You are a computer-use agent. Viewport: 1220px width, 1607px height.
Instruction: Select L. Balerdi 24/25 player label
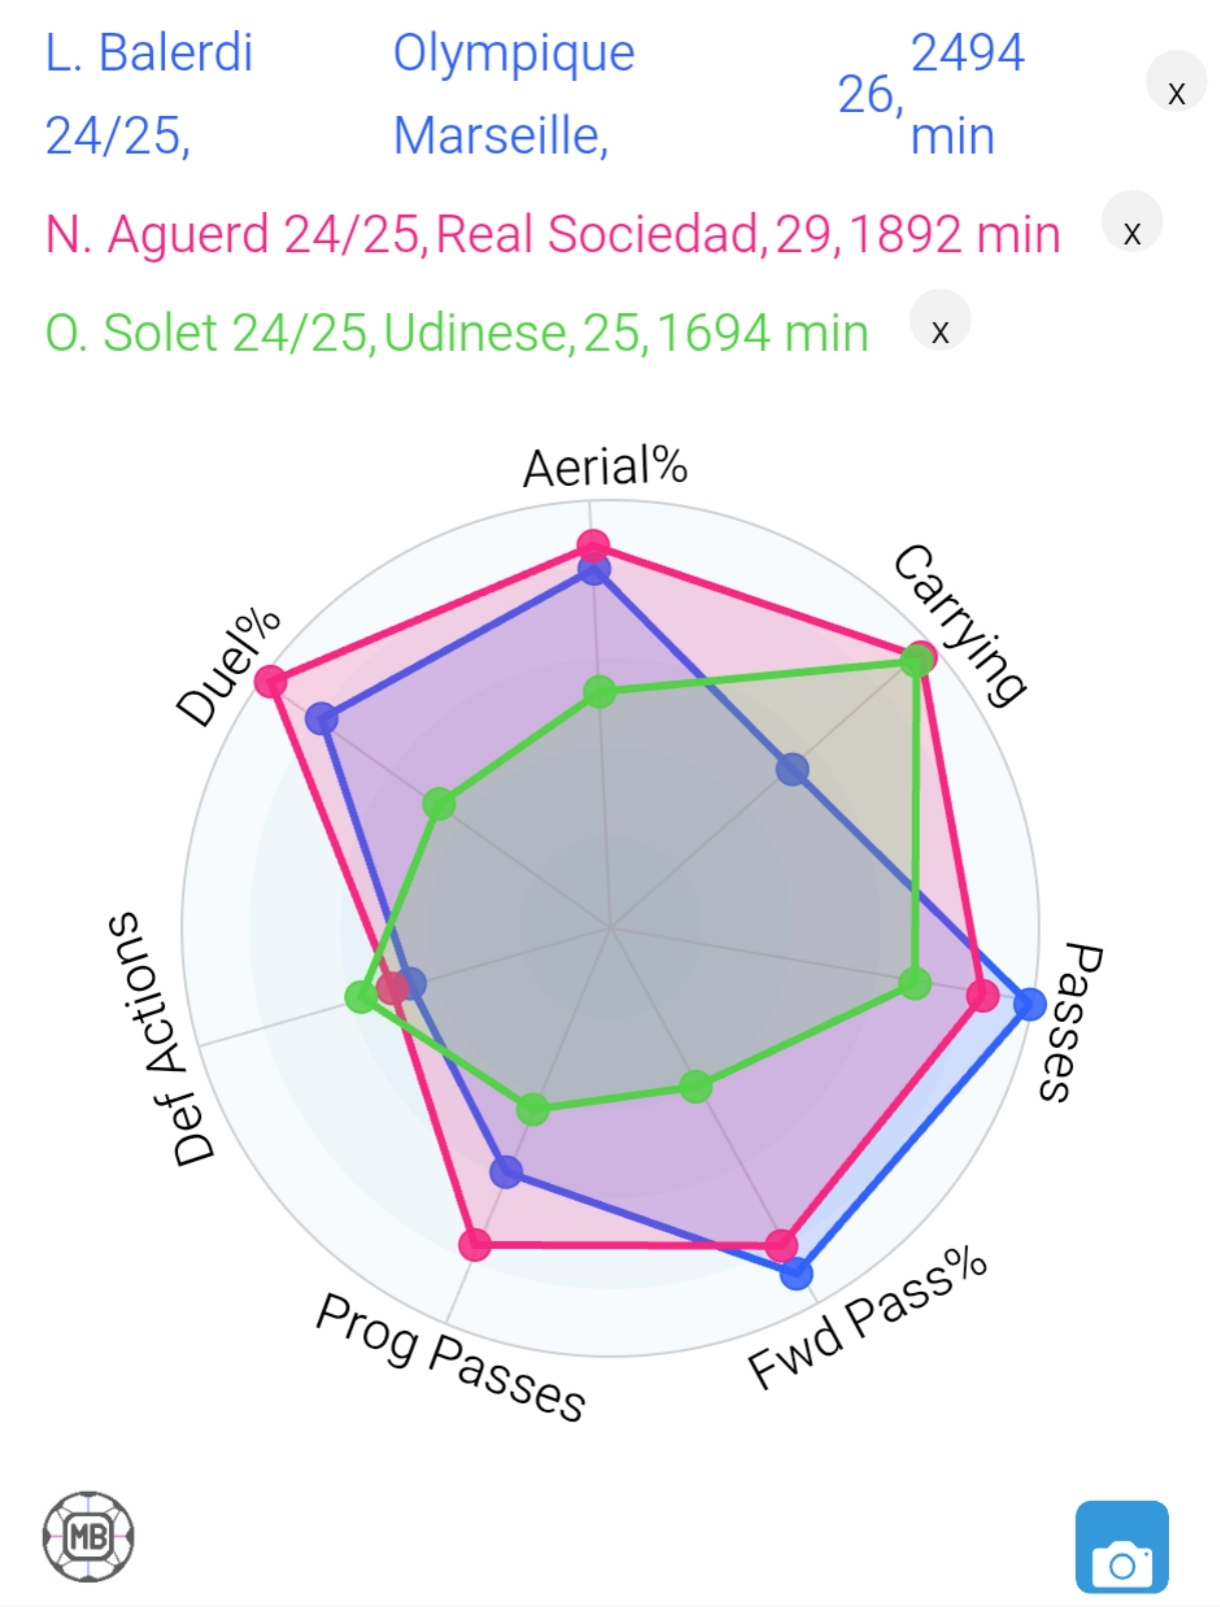pyautogui.click(x=149, y=93)
